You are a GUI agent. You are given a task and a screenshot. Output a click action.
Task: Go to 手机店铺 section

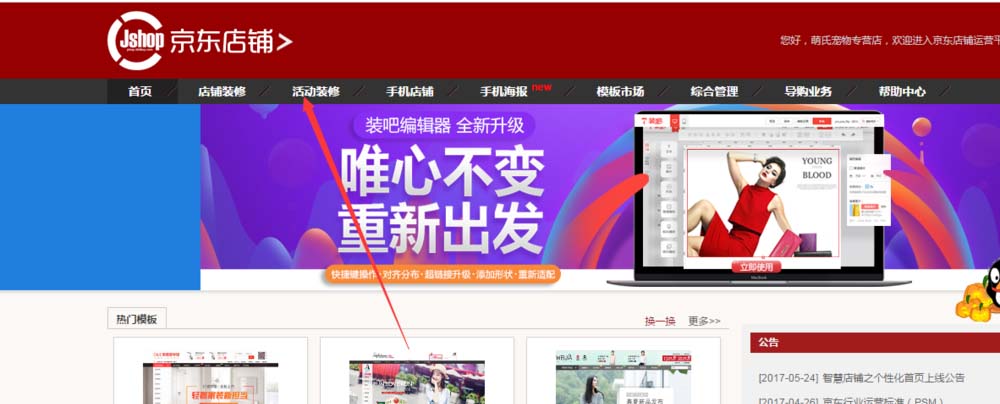tap(409, 91)
